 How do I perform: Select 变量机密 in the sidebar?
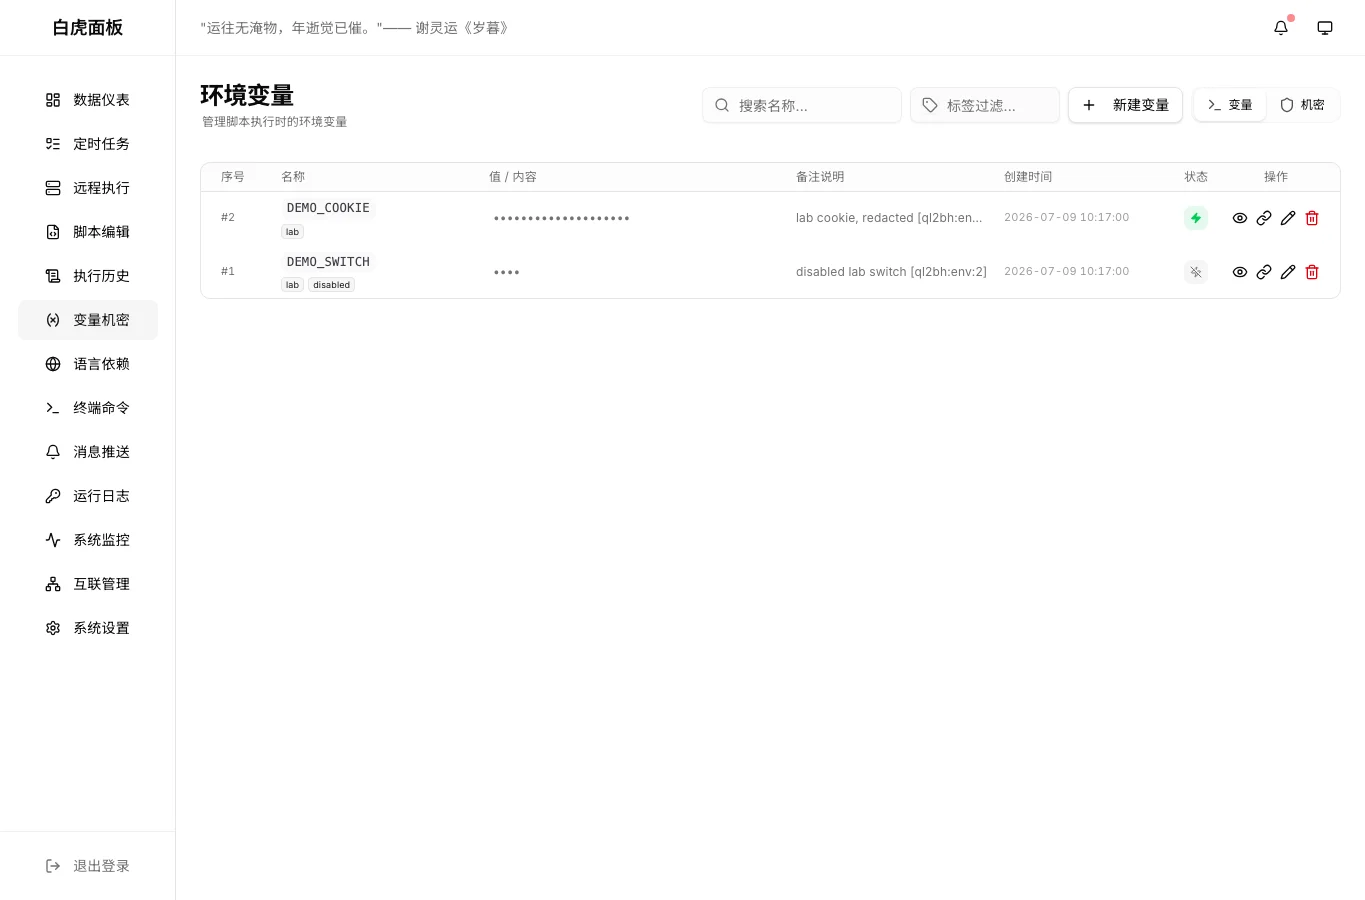(x=88, y=320)
